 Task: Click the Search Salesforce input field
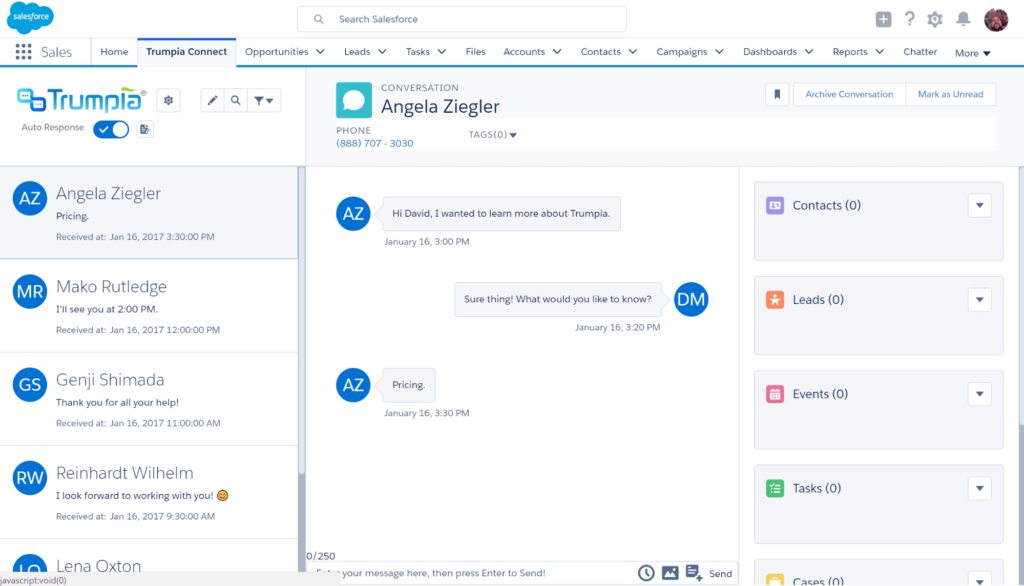point(461,19)
